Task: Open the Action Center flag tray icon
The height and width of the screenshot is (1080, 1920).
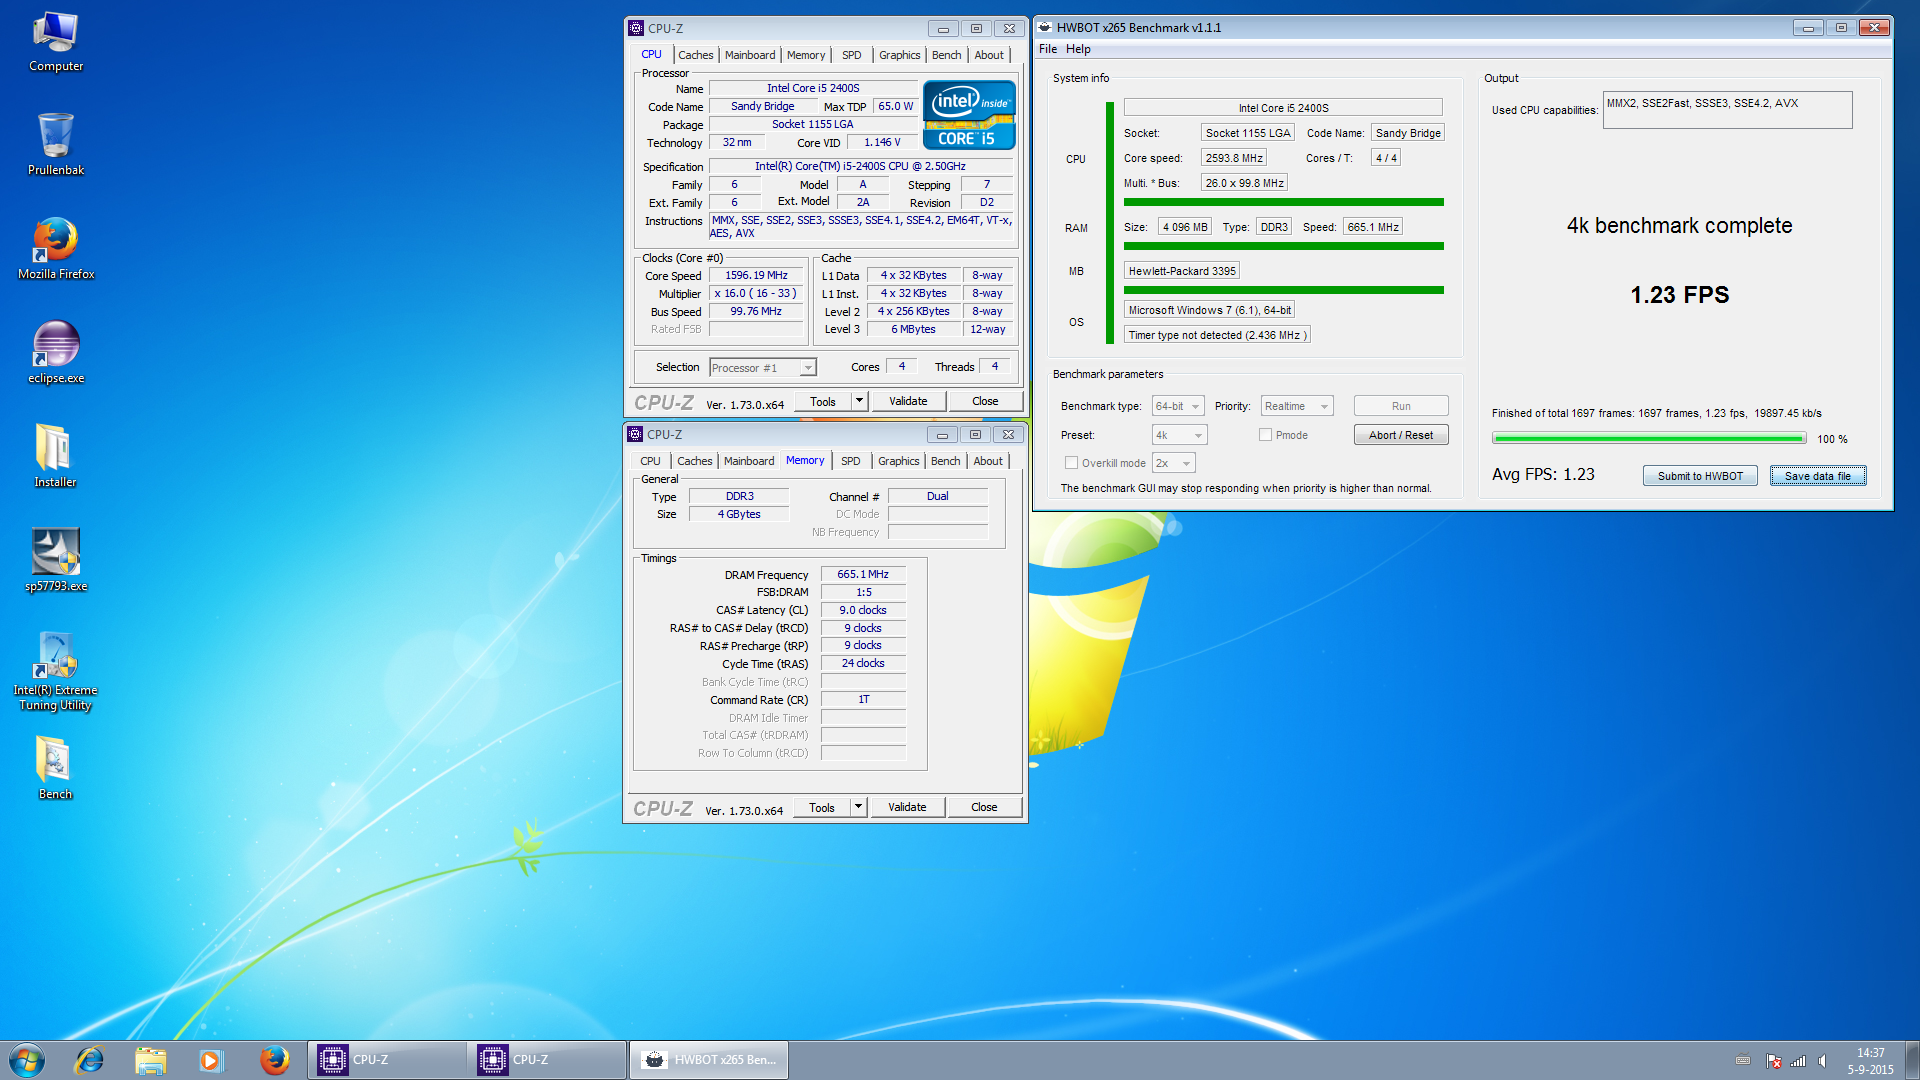Action: [x=1774, y=1060]
